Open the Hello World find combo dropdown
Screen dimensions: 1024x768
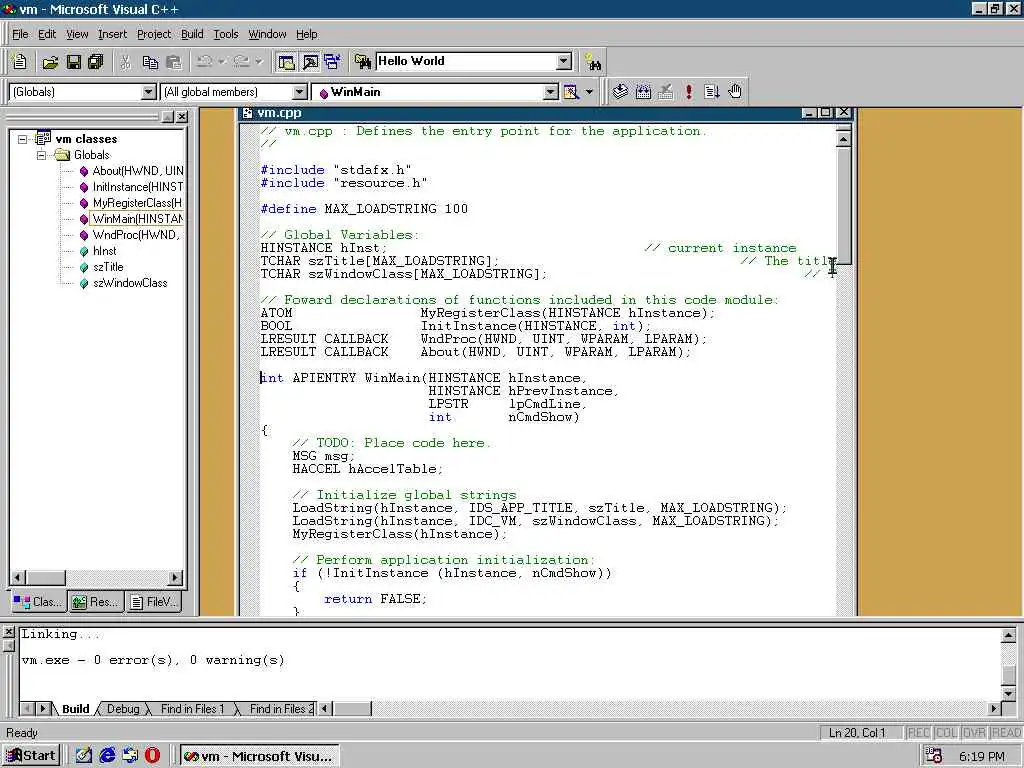[564, 61]
